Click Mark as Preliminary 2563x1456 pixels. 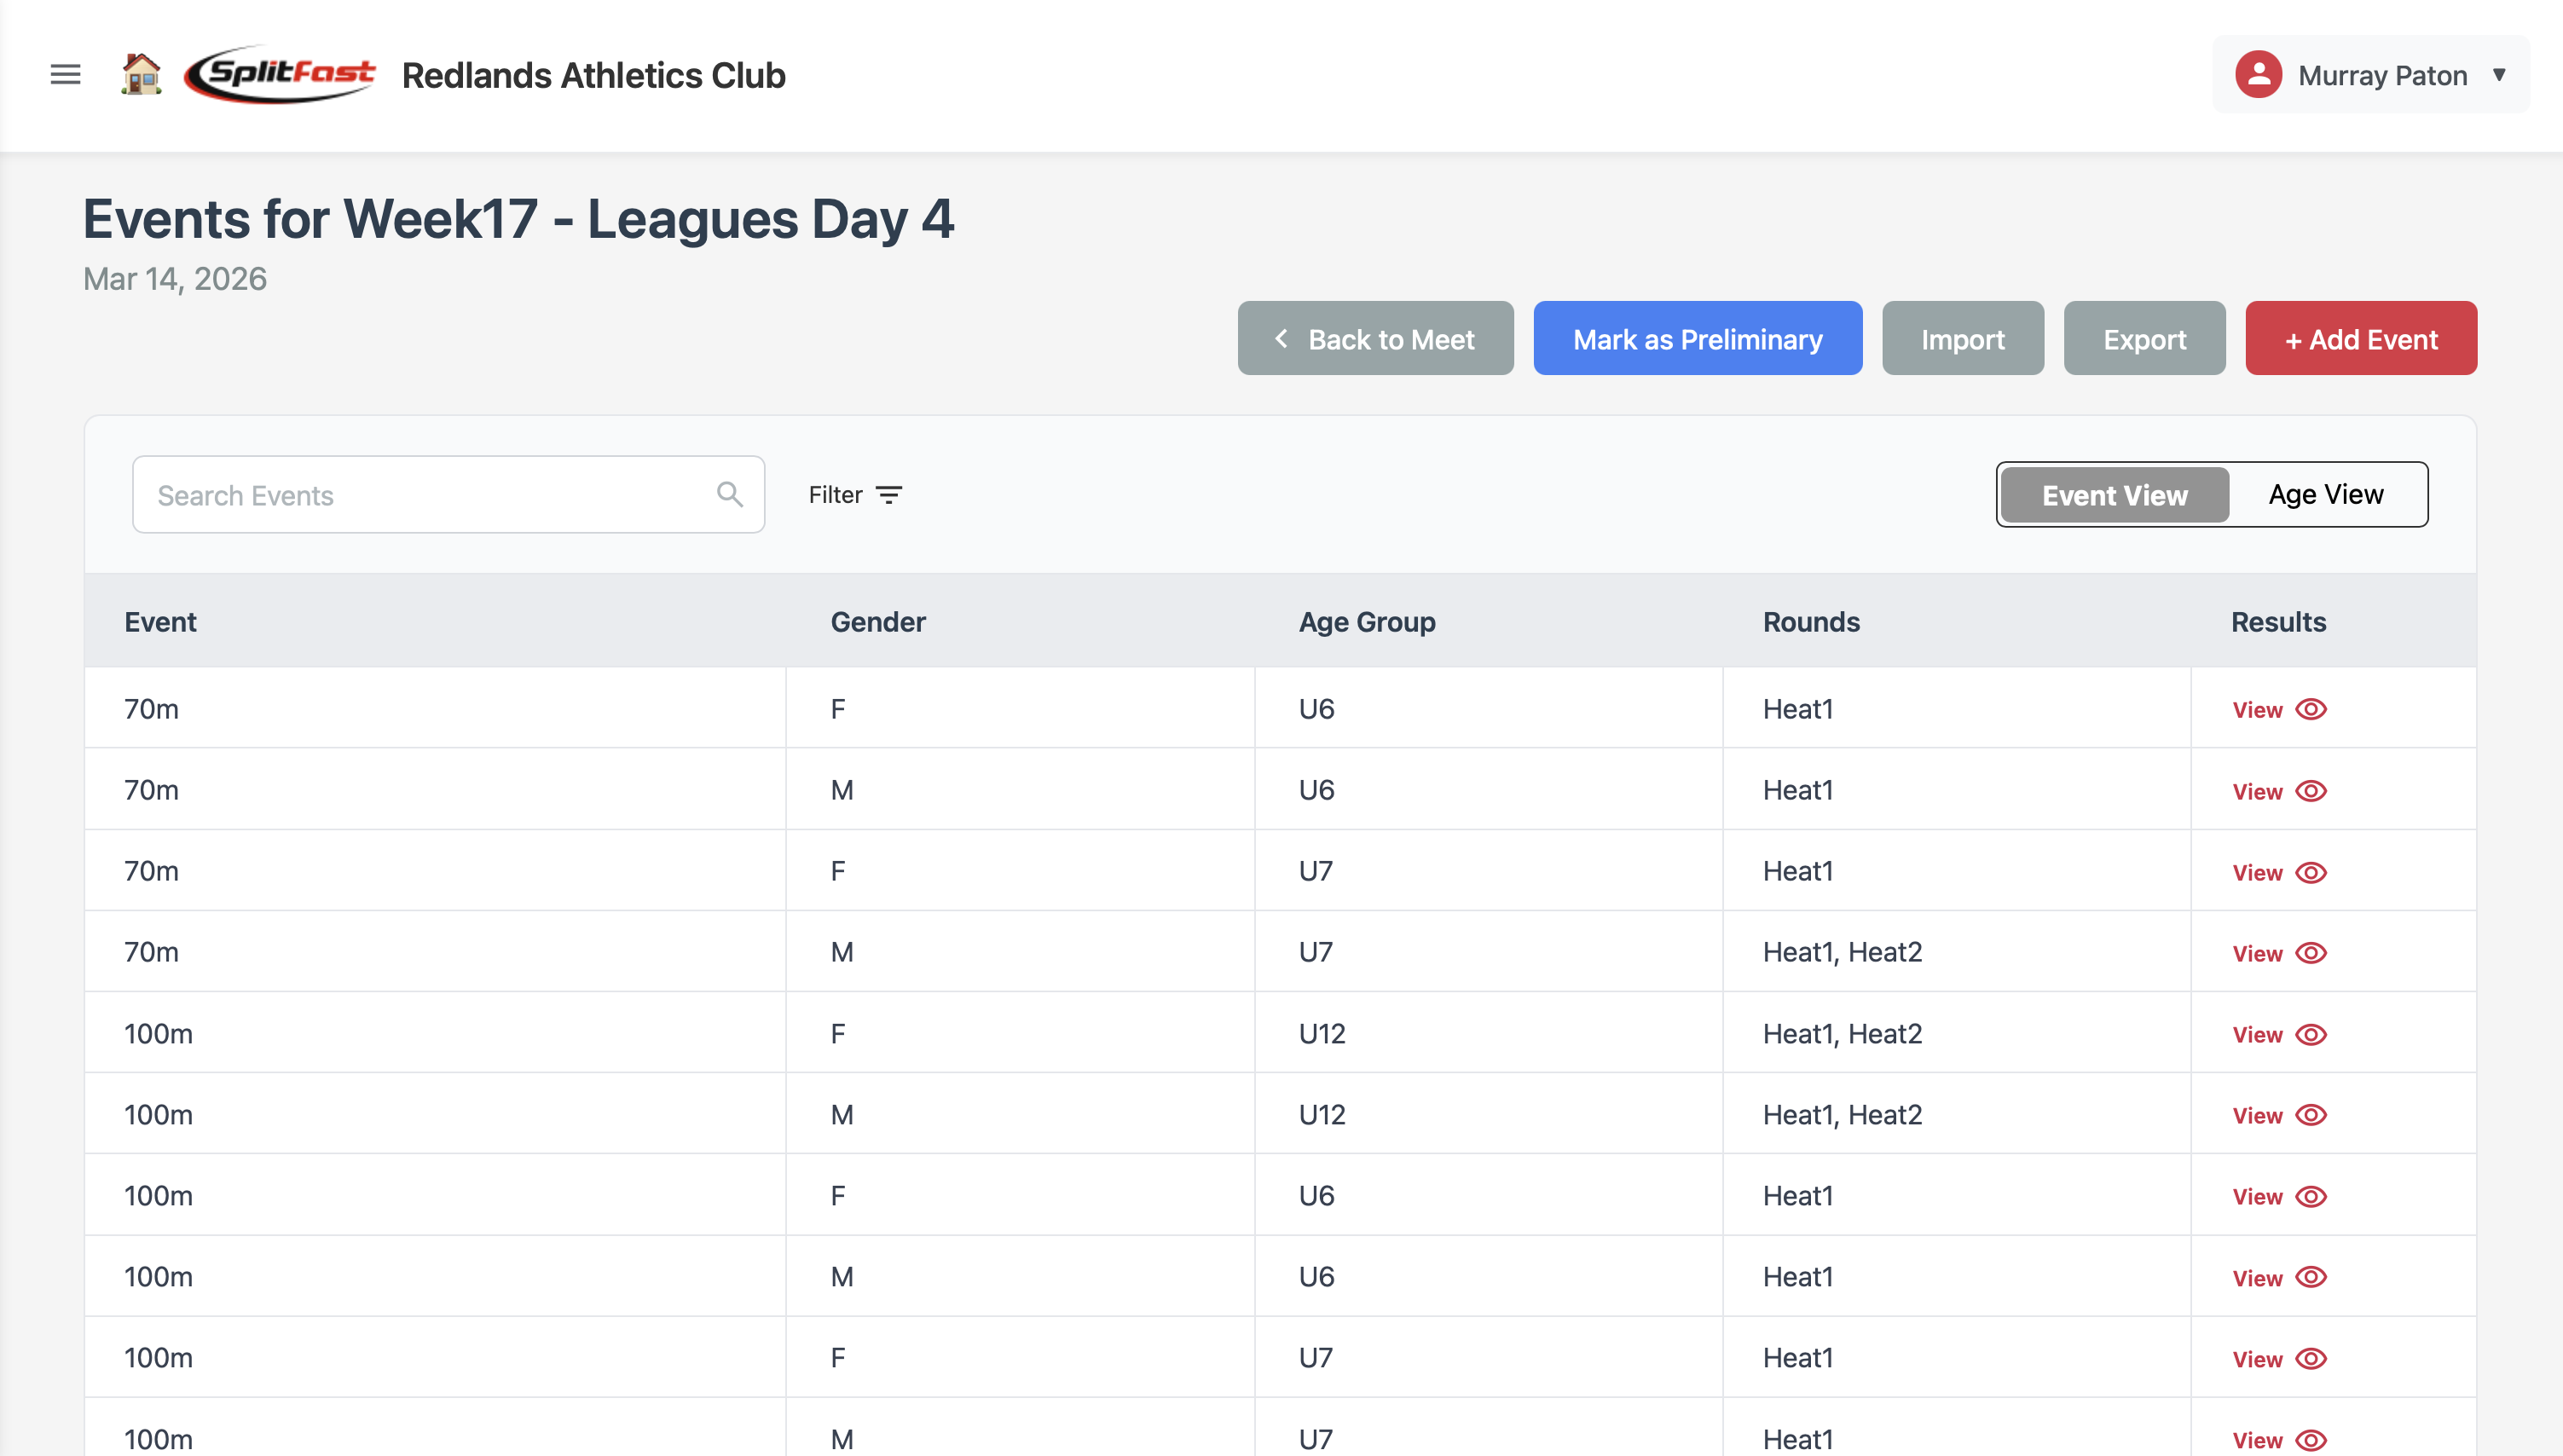click(1697, 339)
